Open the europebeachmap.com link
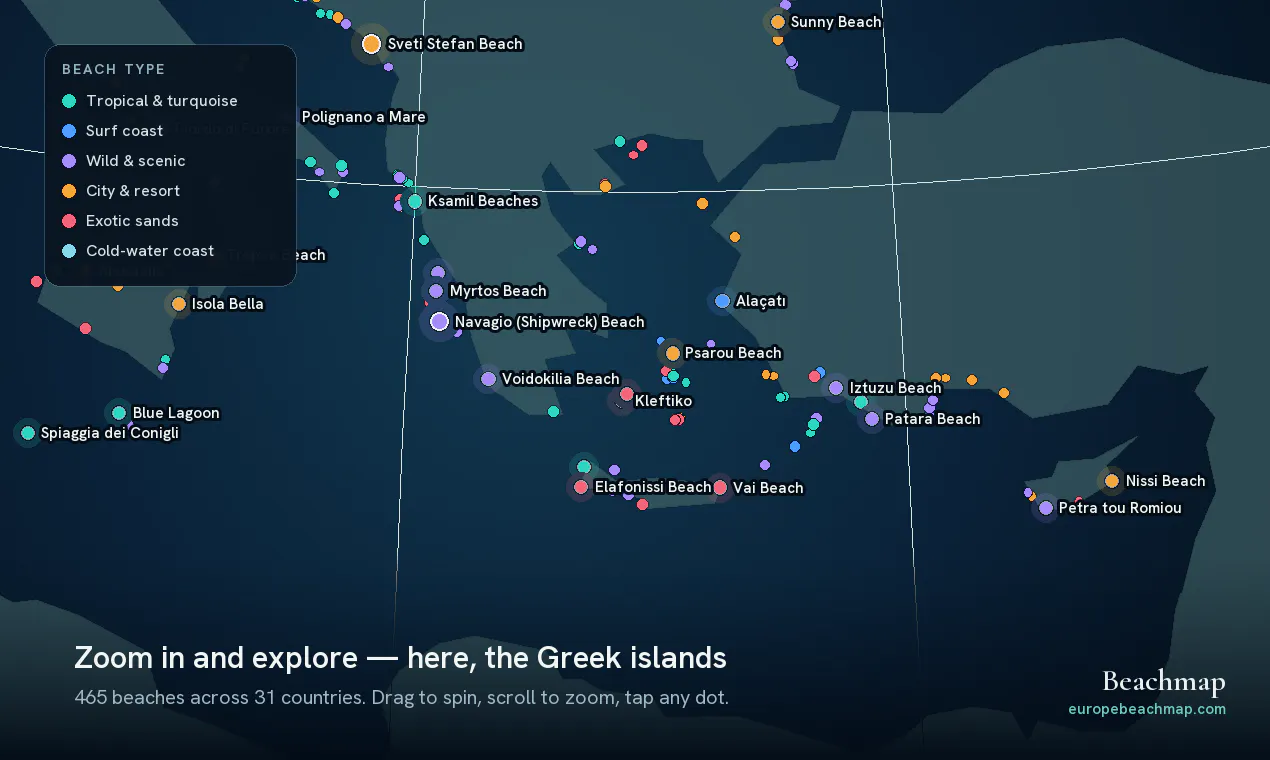Viewport: 1270px width, 760px height. click(x=1147, y=709)
